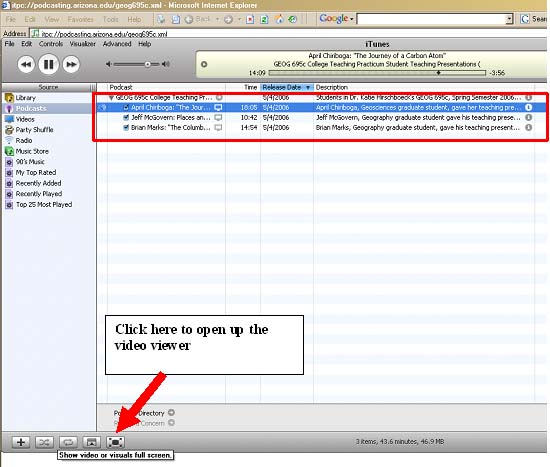Click the full screen video button

(115, 442)
